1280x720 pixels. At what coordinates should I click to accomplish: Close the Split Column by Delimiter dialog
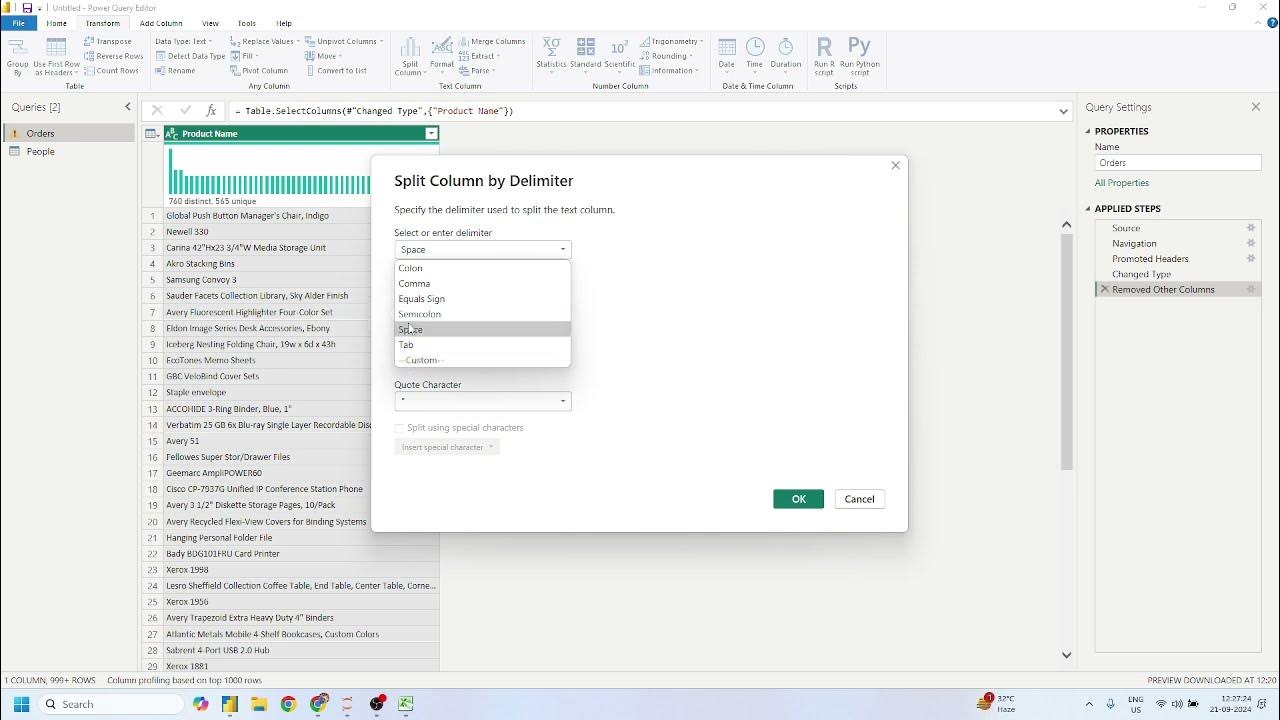click(x=896, y=165)
